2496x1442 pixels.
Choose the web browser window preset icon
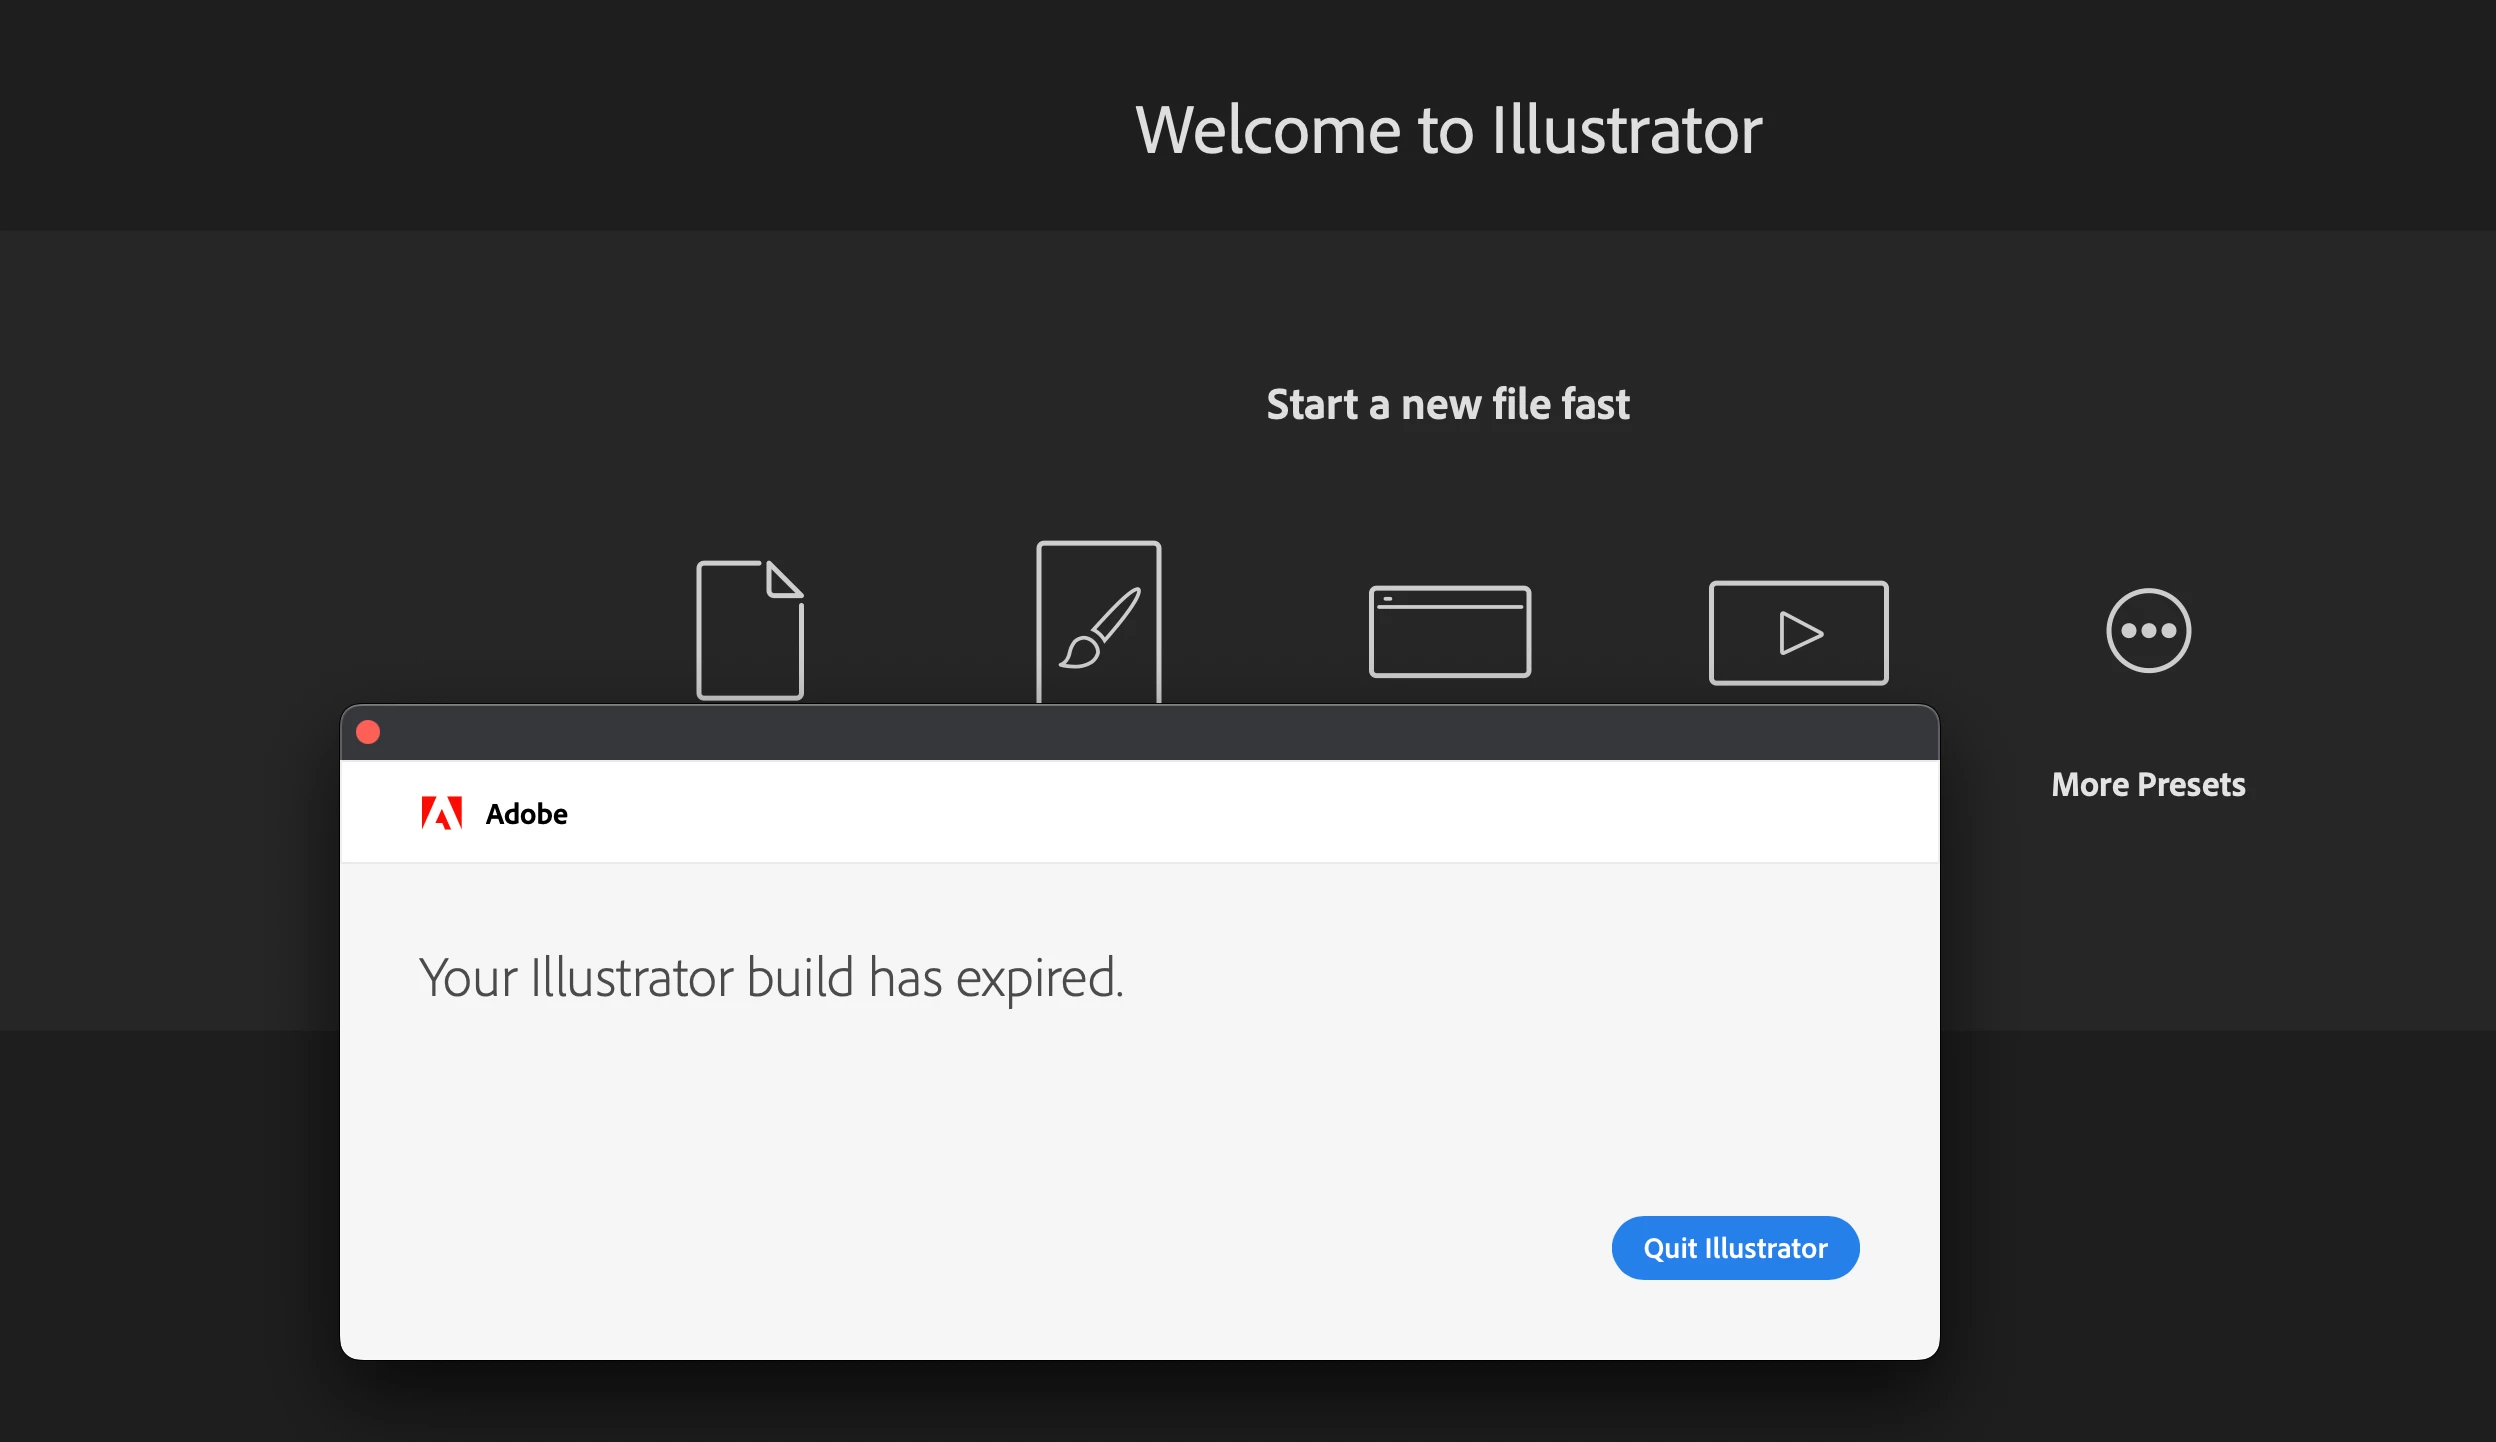click(1449, 632)
